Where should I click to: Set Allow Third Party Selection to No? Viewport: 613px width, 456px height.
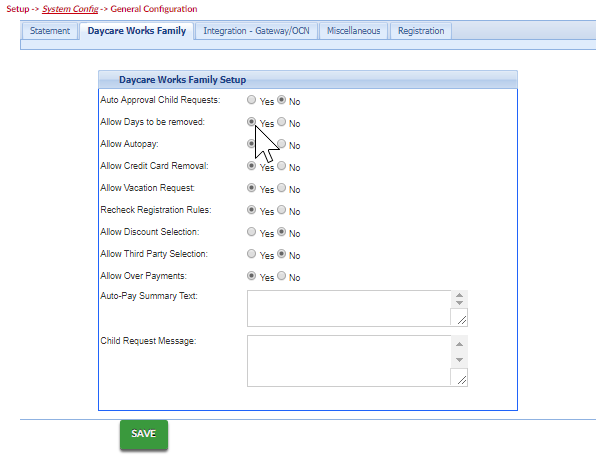281,254
